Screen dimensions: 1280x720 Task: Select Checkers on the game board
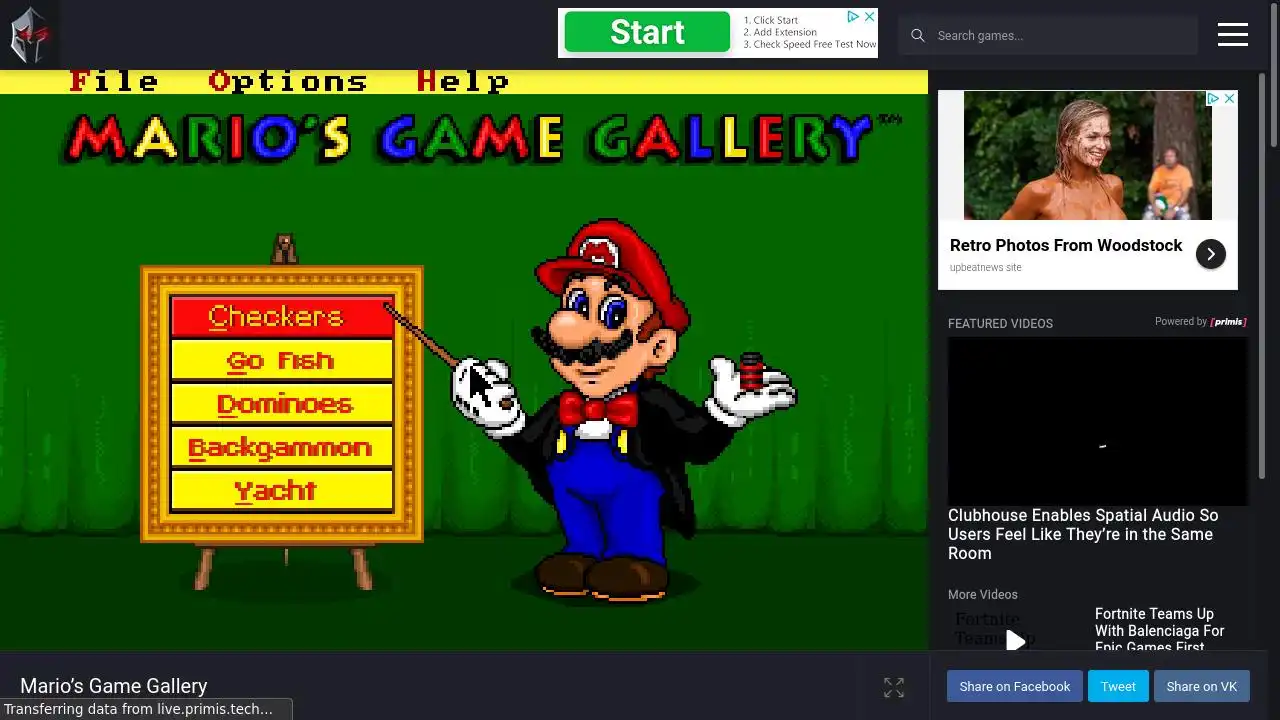coord(282,317)
